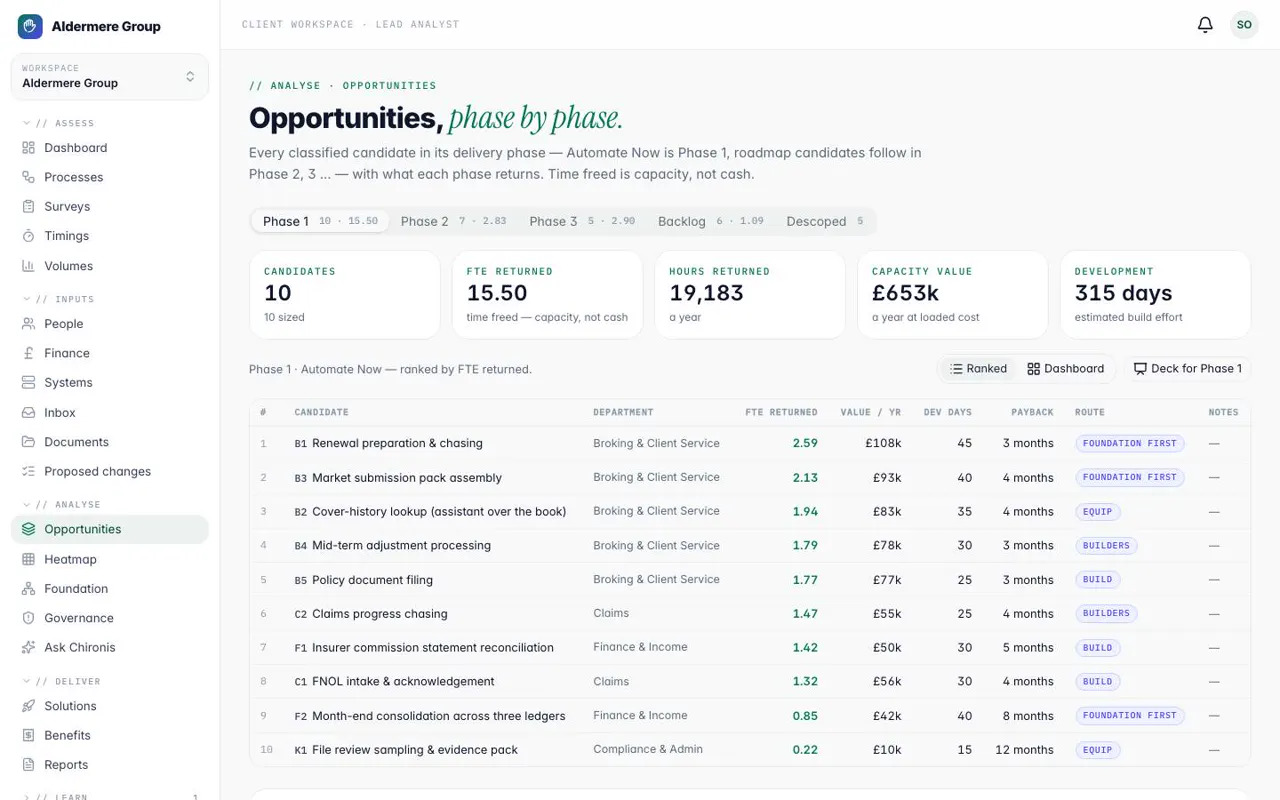
Task: Open File review sampling & evidence pack
Action: [750, 749]
